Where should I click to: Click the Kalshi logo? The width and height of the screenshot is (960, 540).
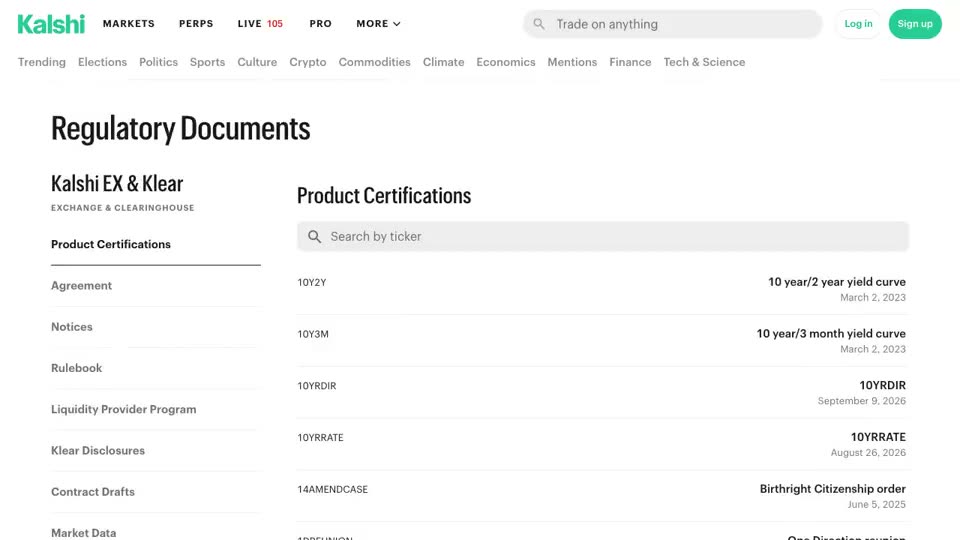click(51, 24)
